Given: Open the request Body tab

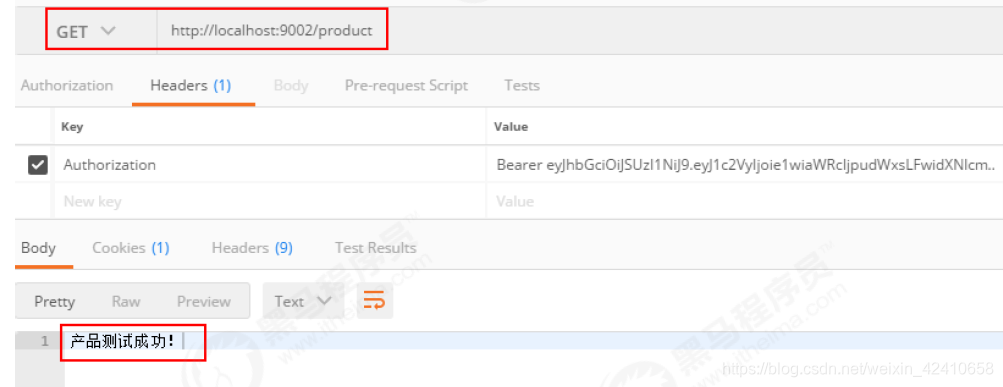Looking at the screenshot, I should [290, 85].
